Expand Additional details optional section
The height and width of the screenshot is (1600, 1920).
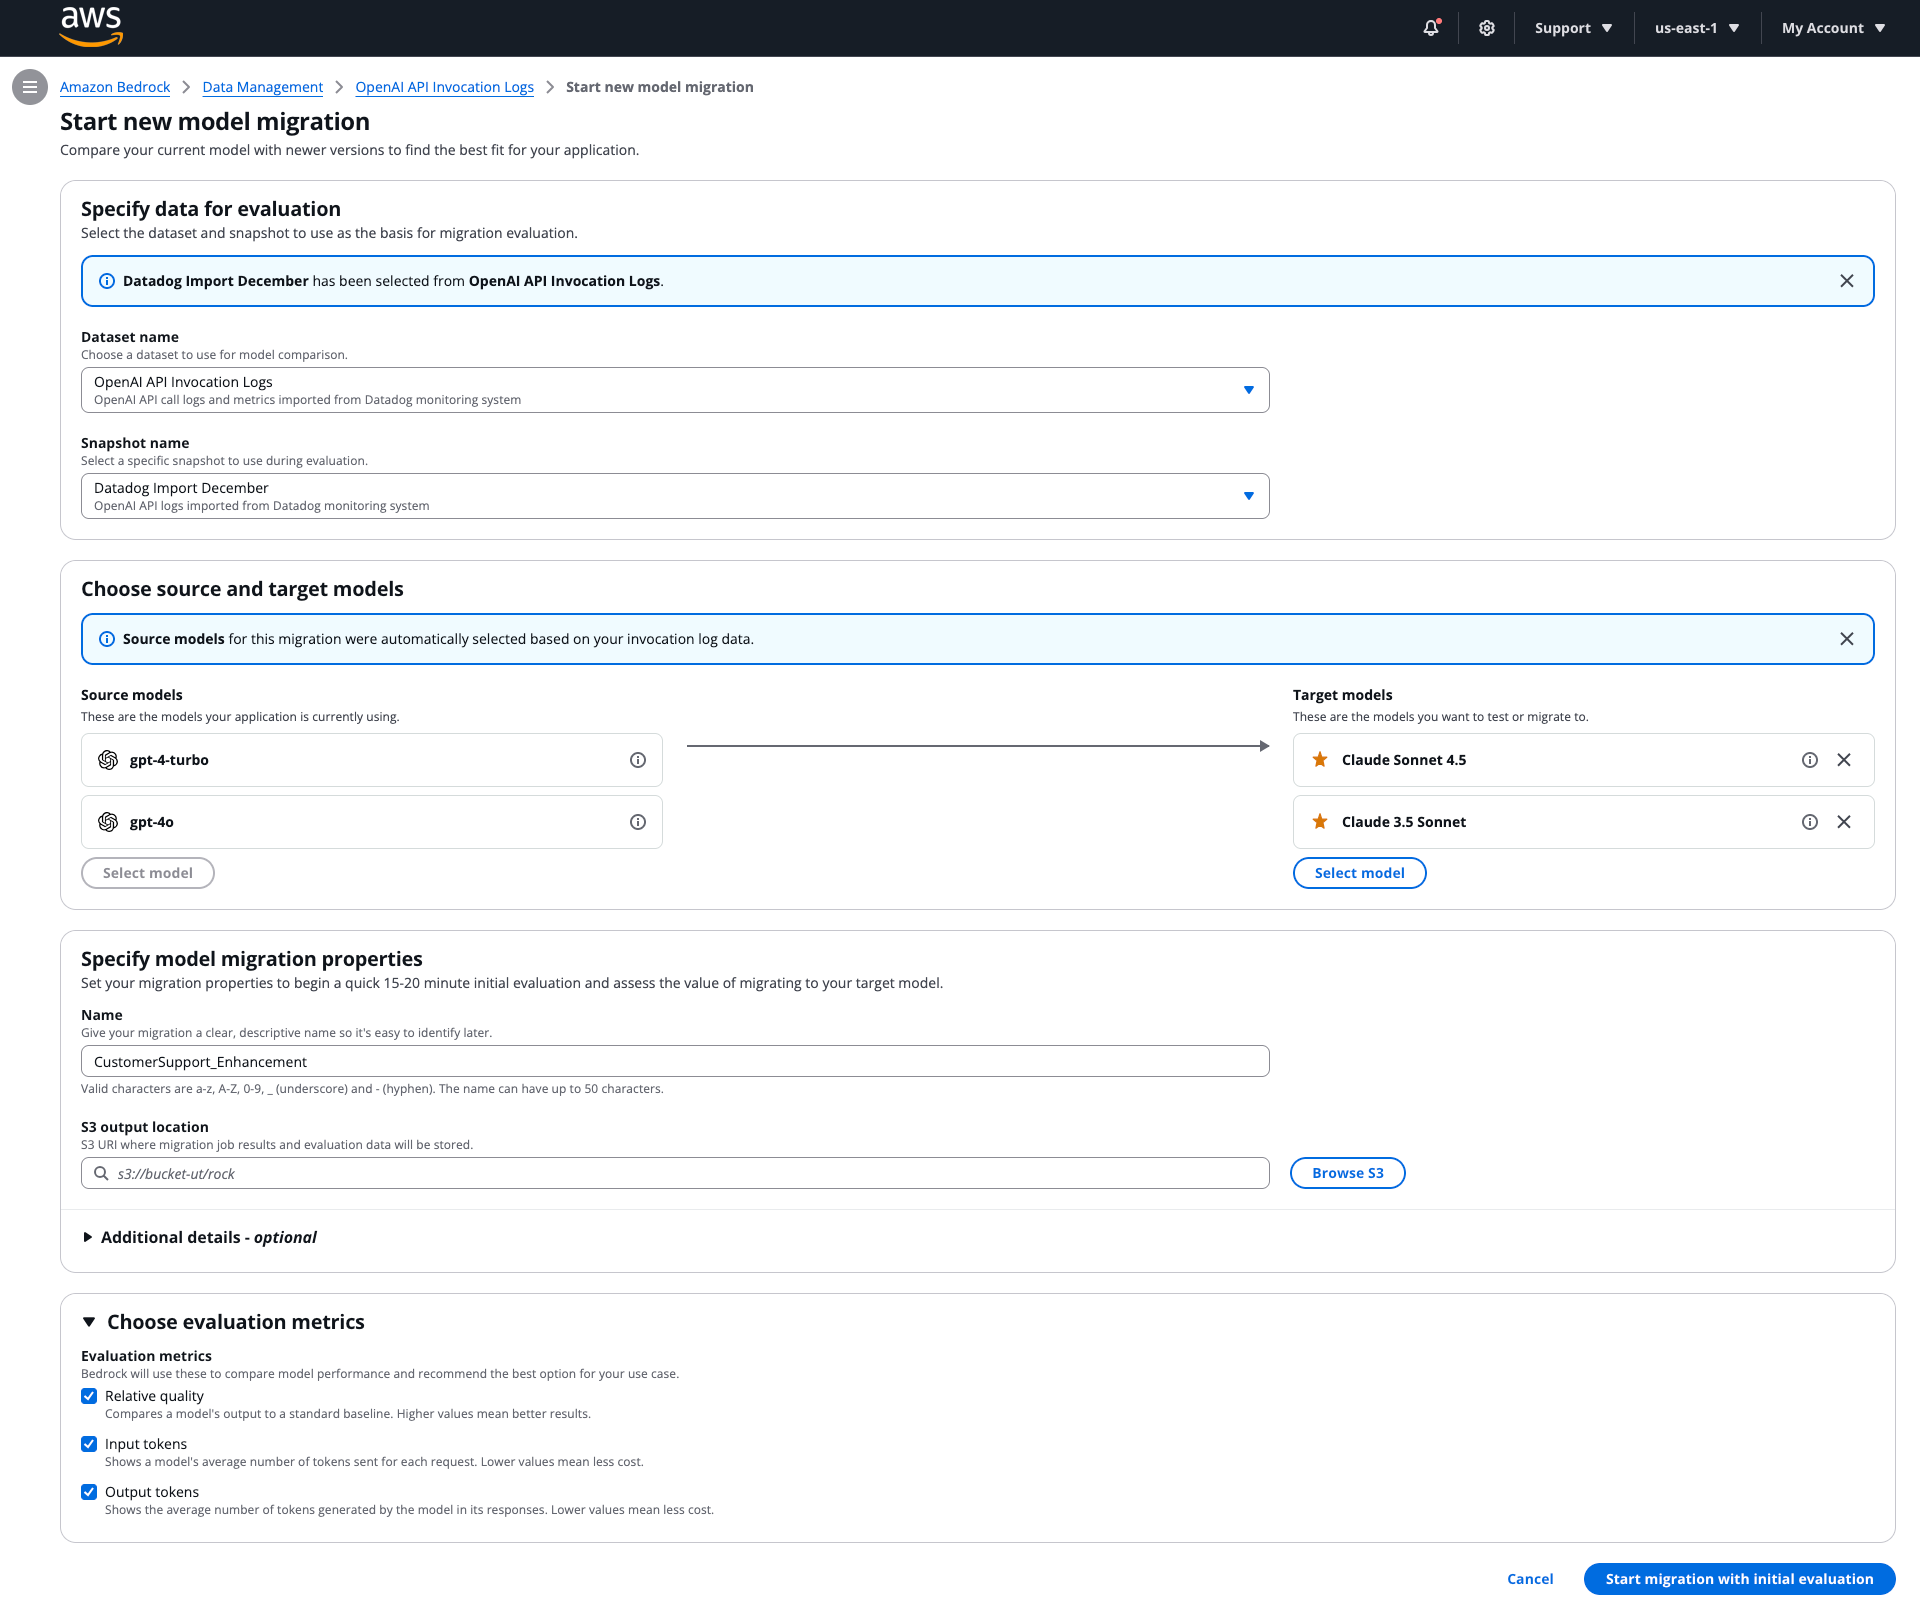click(x=200, y=1237)
